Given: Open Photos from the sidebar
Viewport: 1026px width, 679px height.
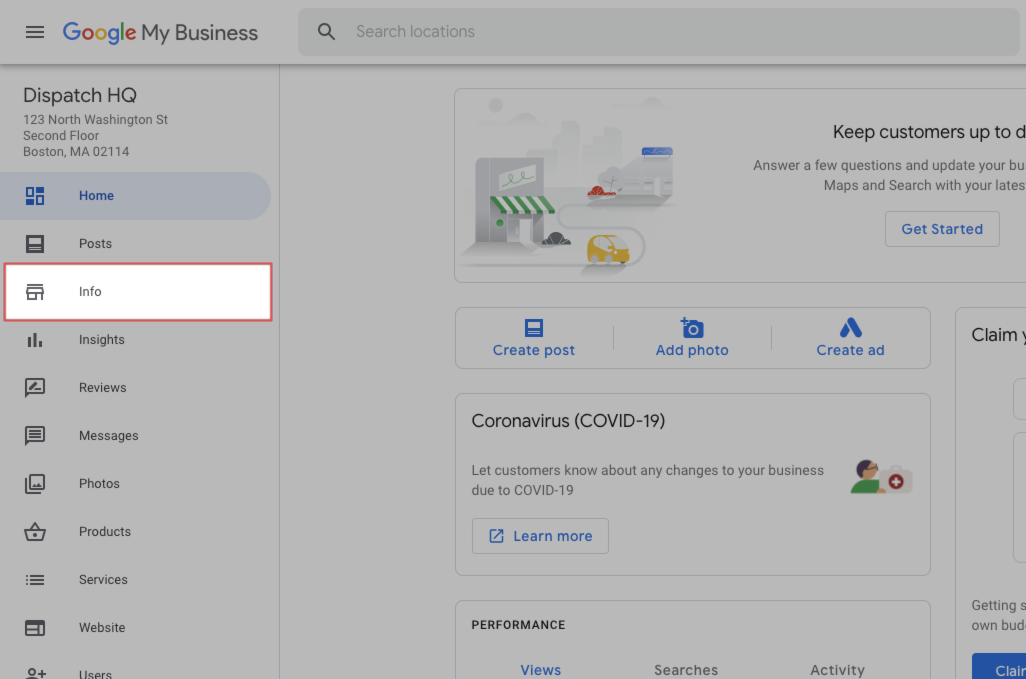Looking at the screenshot, I should click(x=135, y=483).
